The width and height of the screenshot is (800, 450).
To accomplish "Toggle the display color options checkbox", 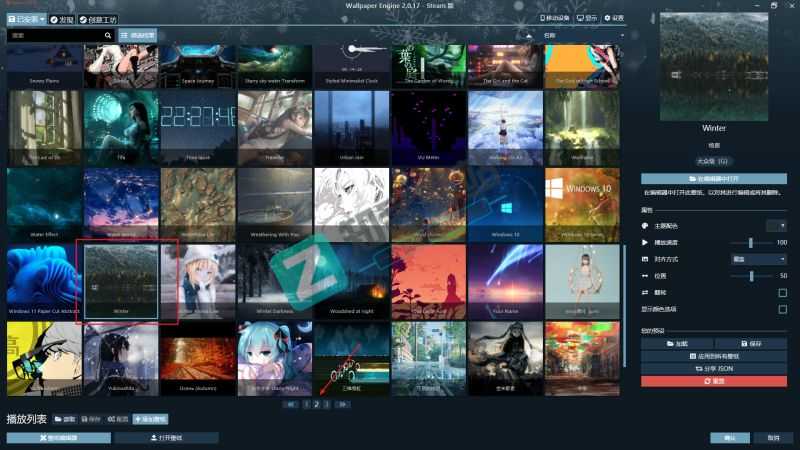I will coord(782,309).
